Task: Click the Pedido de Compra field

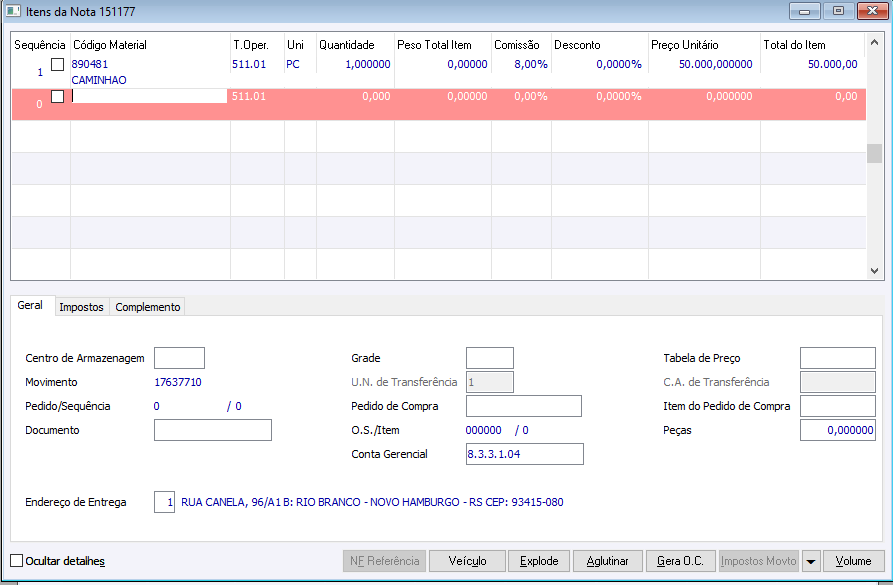Action: [524, 406]
